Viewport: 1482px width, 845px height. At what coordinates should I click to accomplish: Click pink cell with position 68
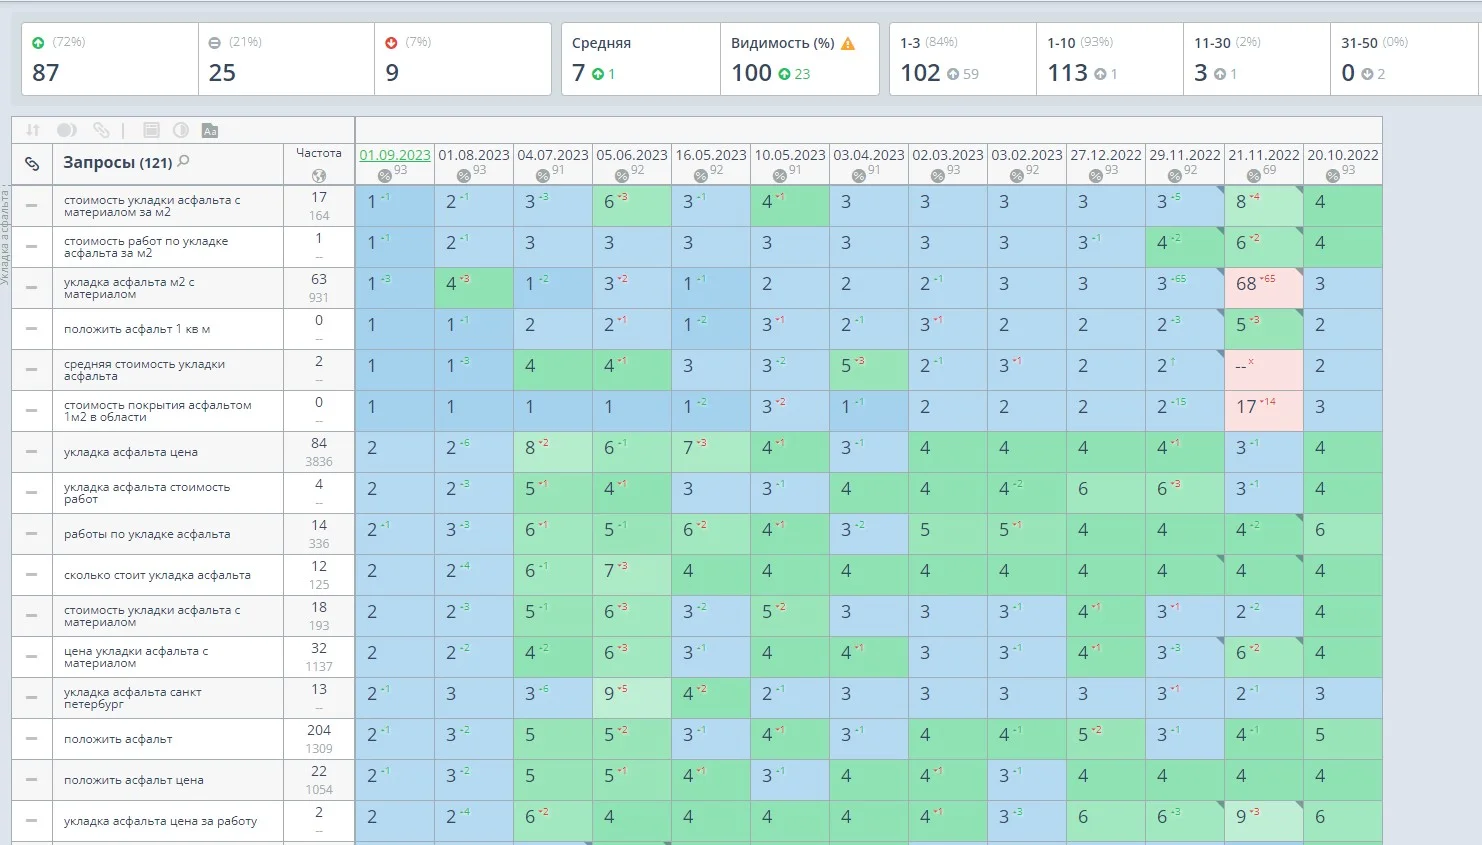pyautogui.click(x=1262, y=284)
